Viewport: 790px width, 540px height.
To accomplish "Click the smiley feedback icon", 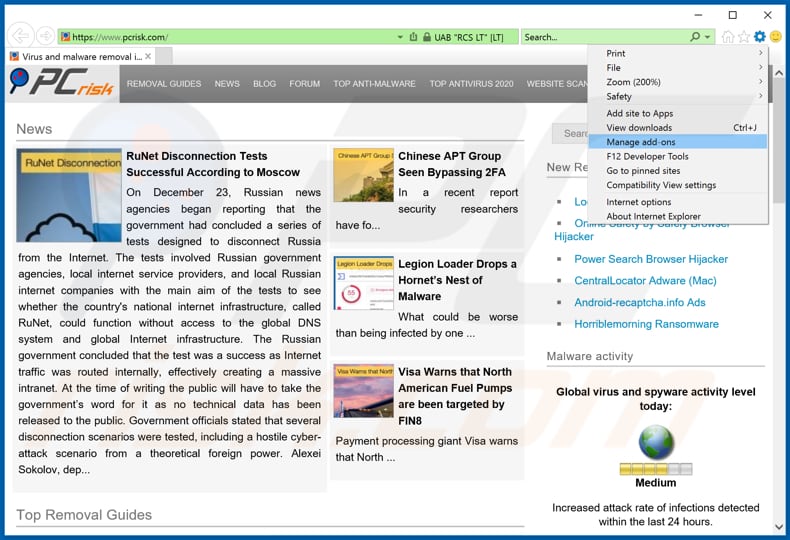I will point(775,37).
